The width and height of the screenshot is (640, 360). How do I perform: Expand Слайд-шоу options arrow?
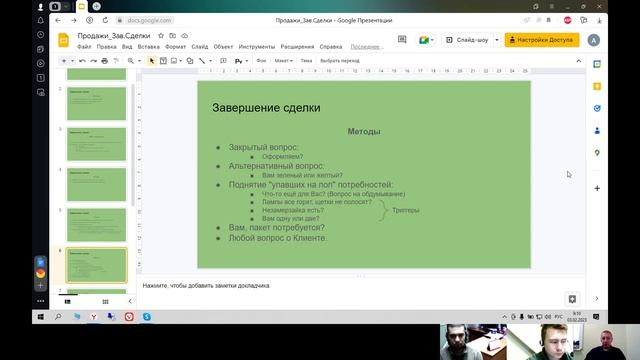[497, 40]
